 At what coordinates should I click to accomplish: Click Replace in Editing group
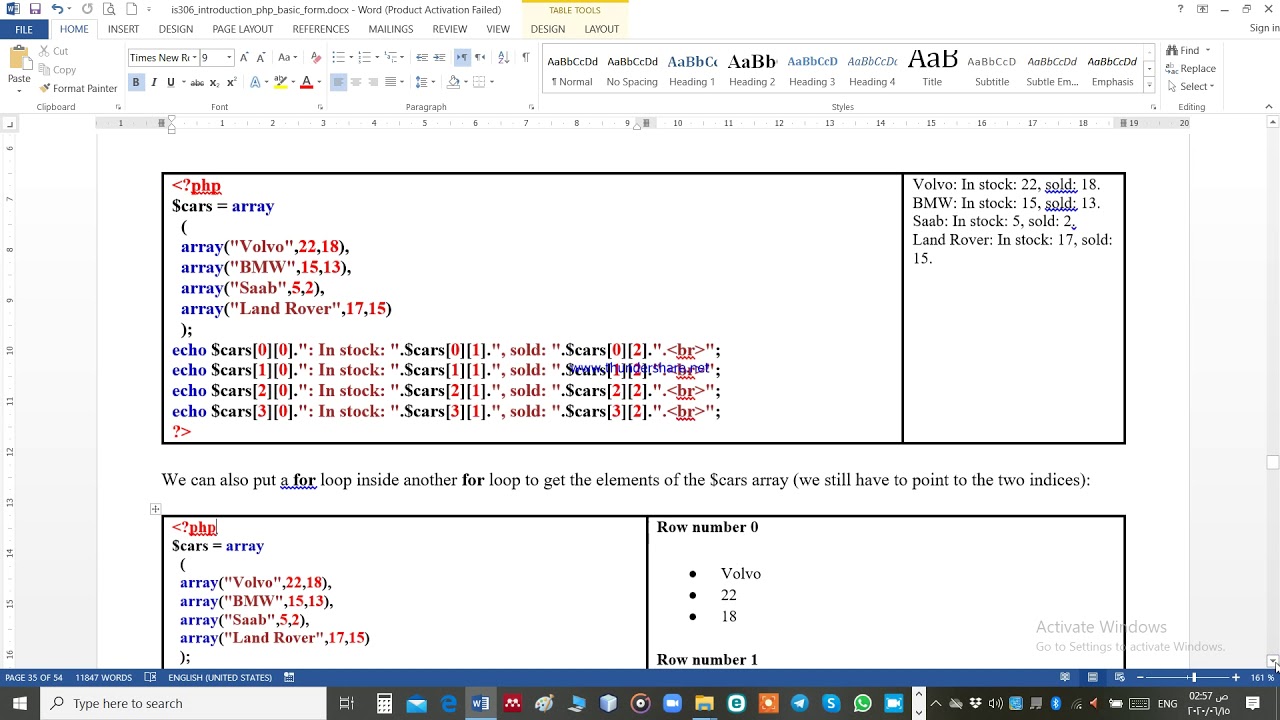(1190, 68)
